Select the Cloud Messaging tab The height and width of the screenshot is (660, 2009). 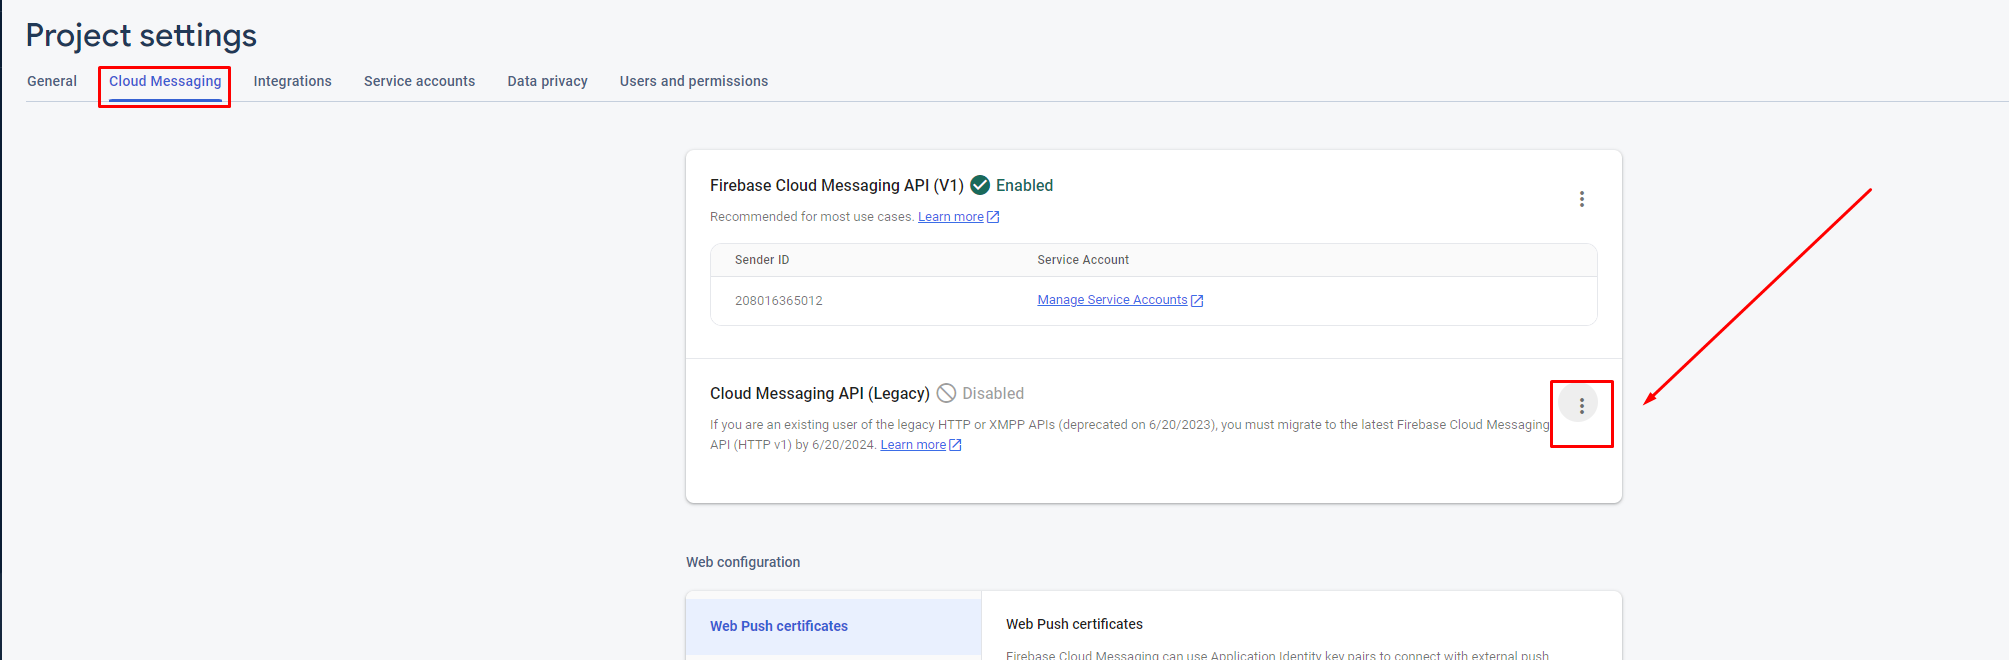tap(165, 81)
